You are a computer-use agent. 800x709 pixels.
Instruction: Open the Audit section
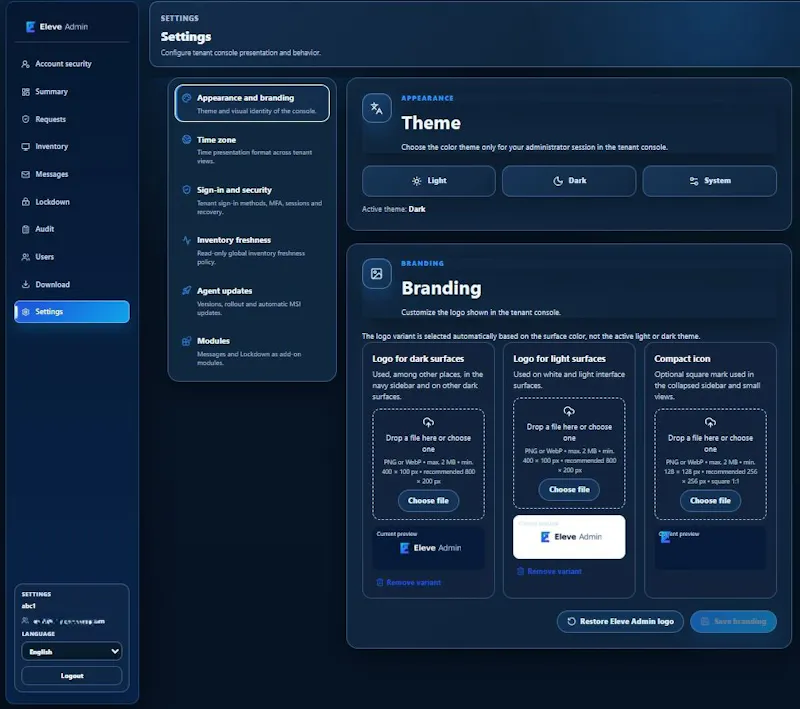point(71,229)
